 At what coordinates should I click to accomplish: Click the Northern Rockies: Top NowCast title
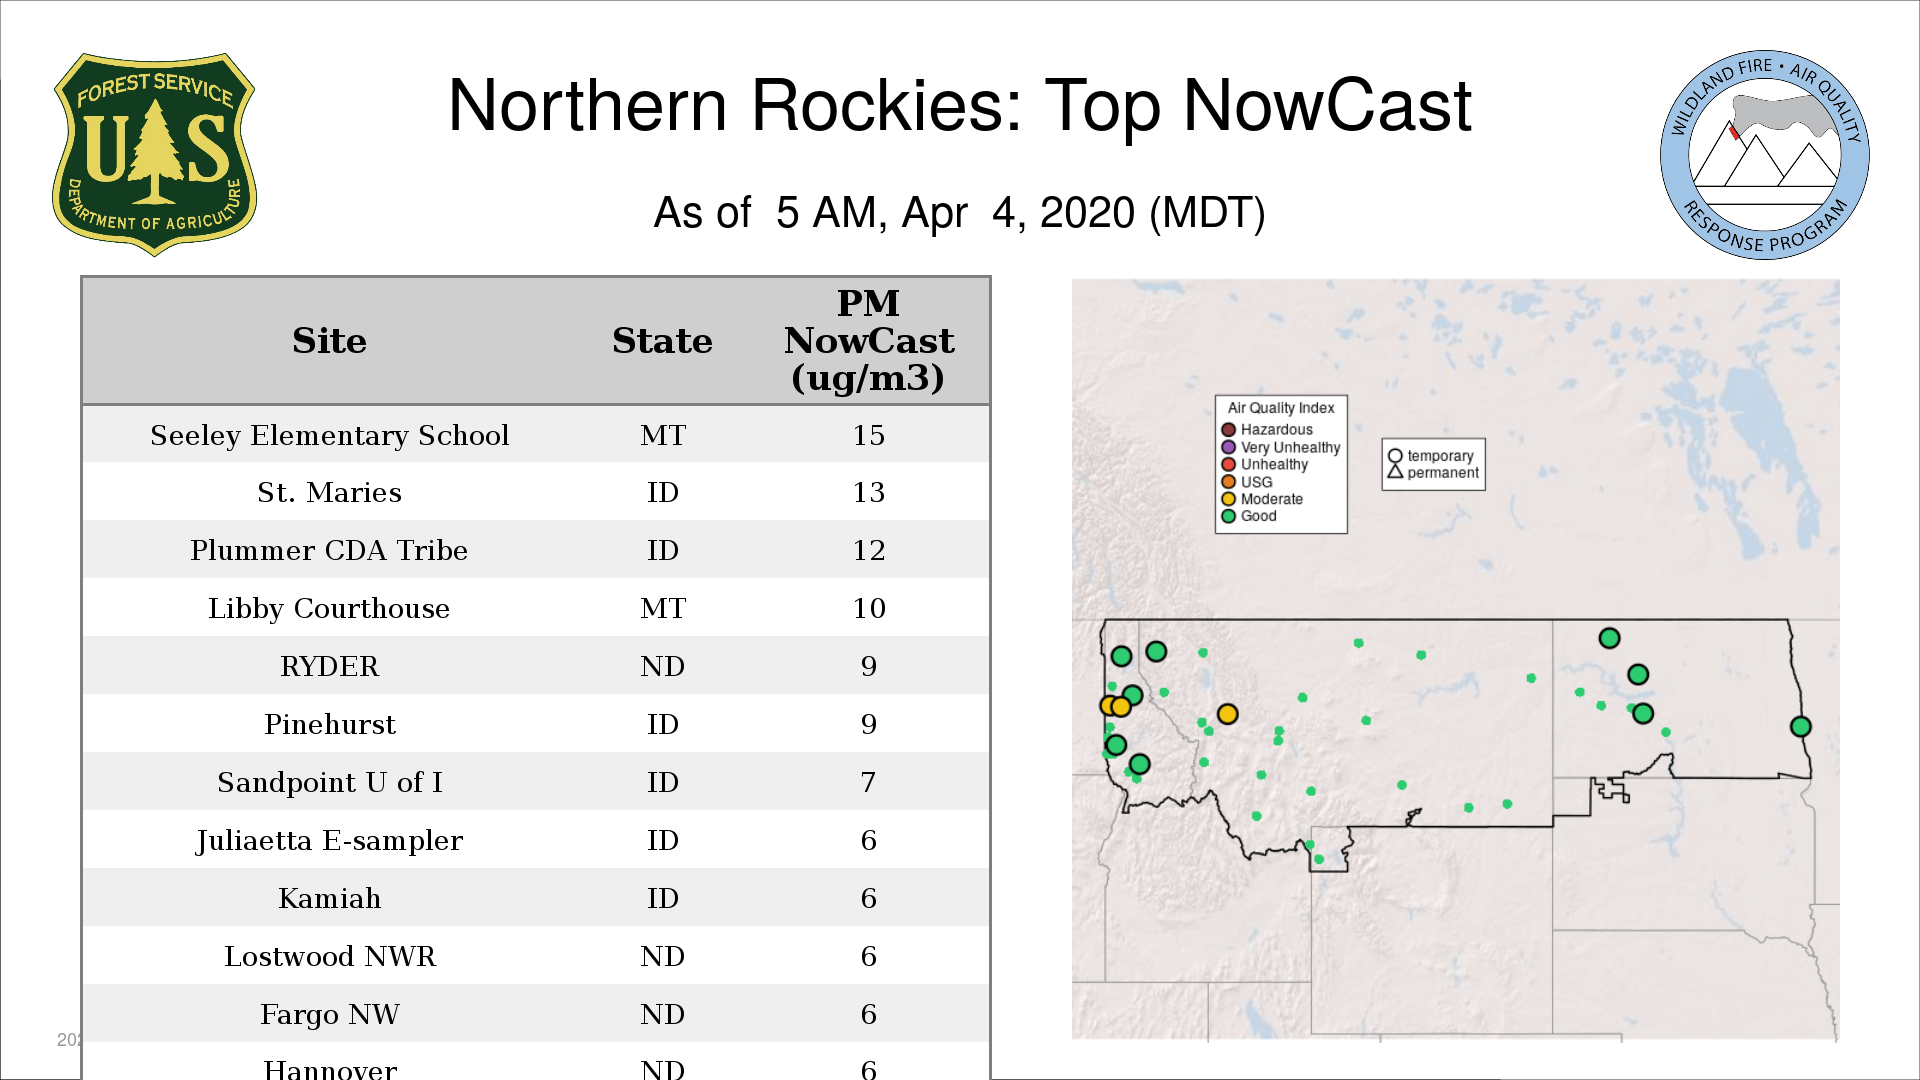(x=959, y=106)
